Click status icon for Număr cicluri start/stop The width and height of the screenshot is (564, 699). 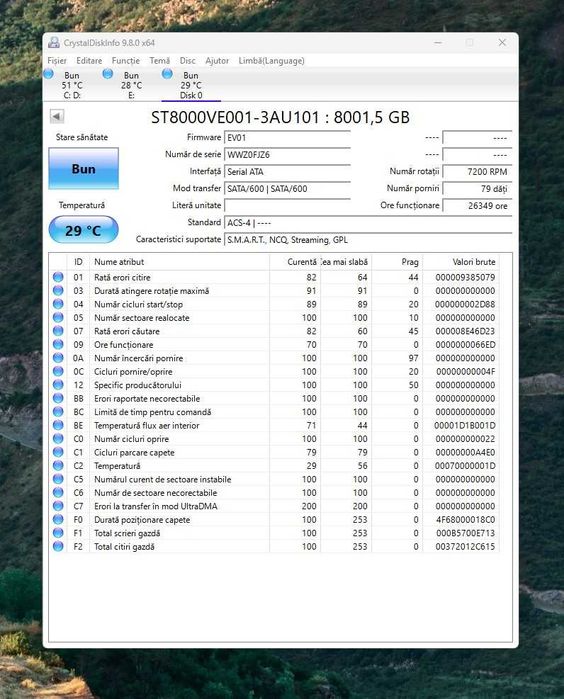click(x=58, y=304)
